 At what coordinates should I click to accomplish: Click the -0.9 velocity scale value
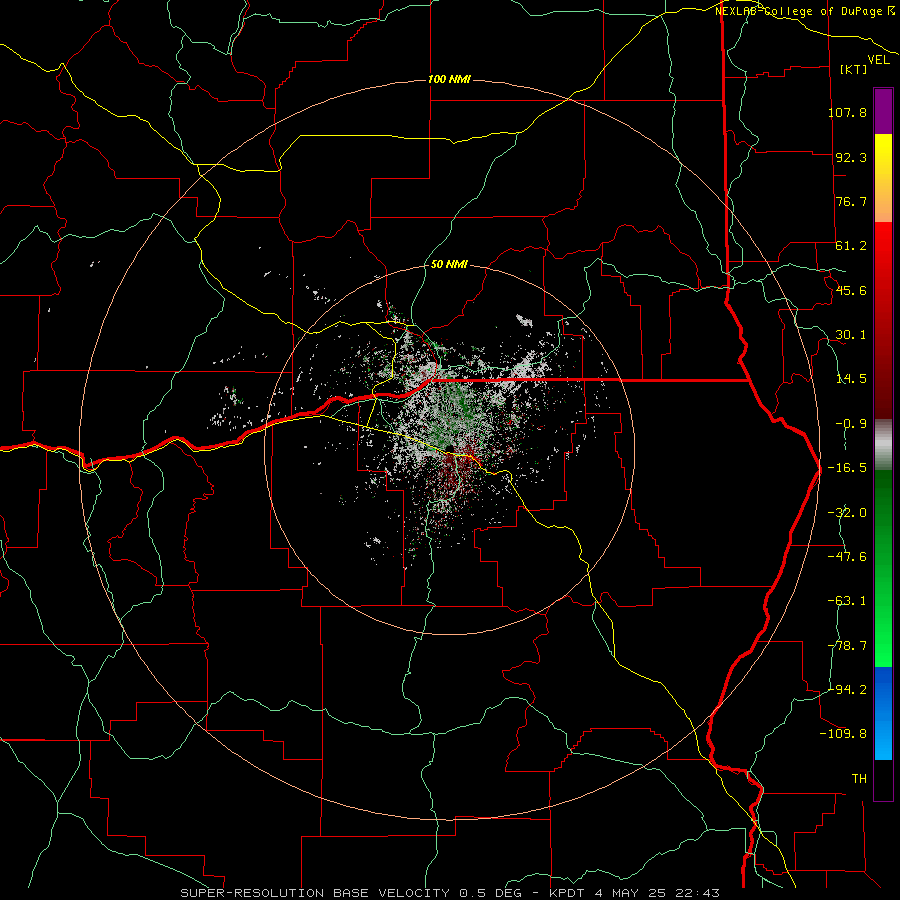851,424
